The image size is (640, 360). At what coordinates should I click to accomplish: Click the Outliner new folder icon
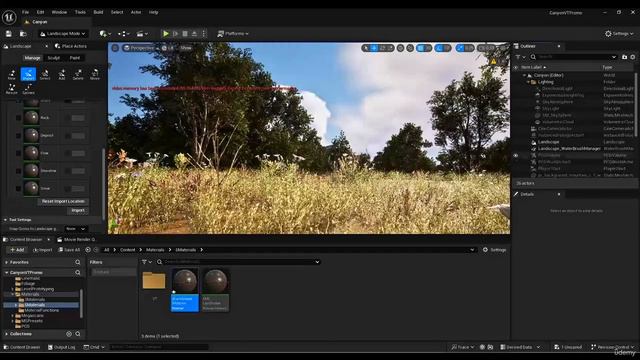tap(624, 57)
